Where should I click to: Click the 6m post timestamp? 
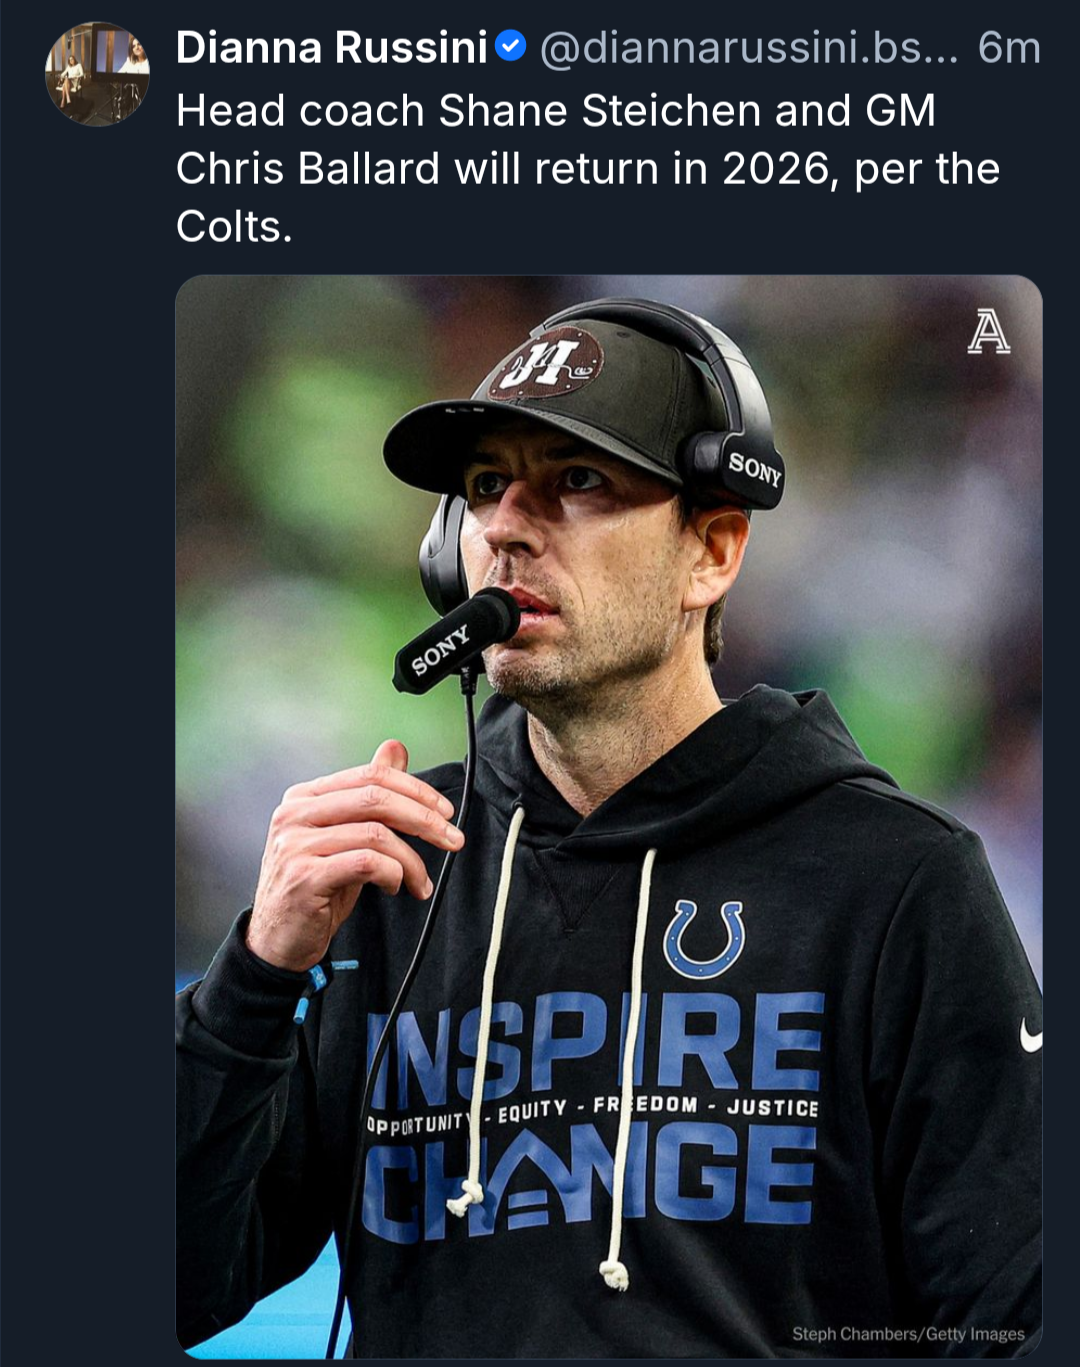coord(1008,47)
